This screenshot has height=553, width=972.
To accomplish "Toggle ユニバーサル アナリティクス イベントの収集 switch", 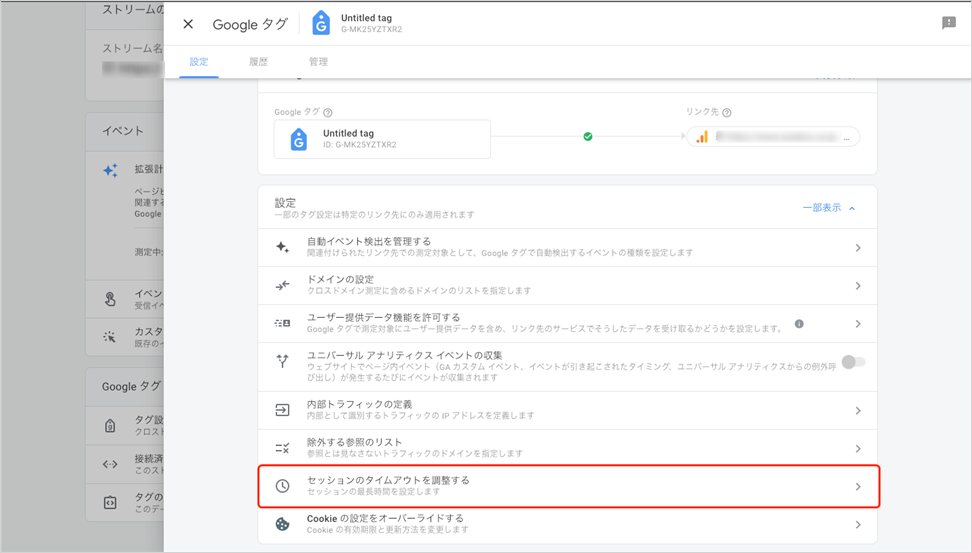I will 853,361.
